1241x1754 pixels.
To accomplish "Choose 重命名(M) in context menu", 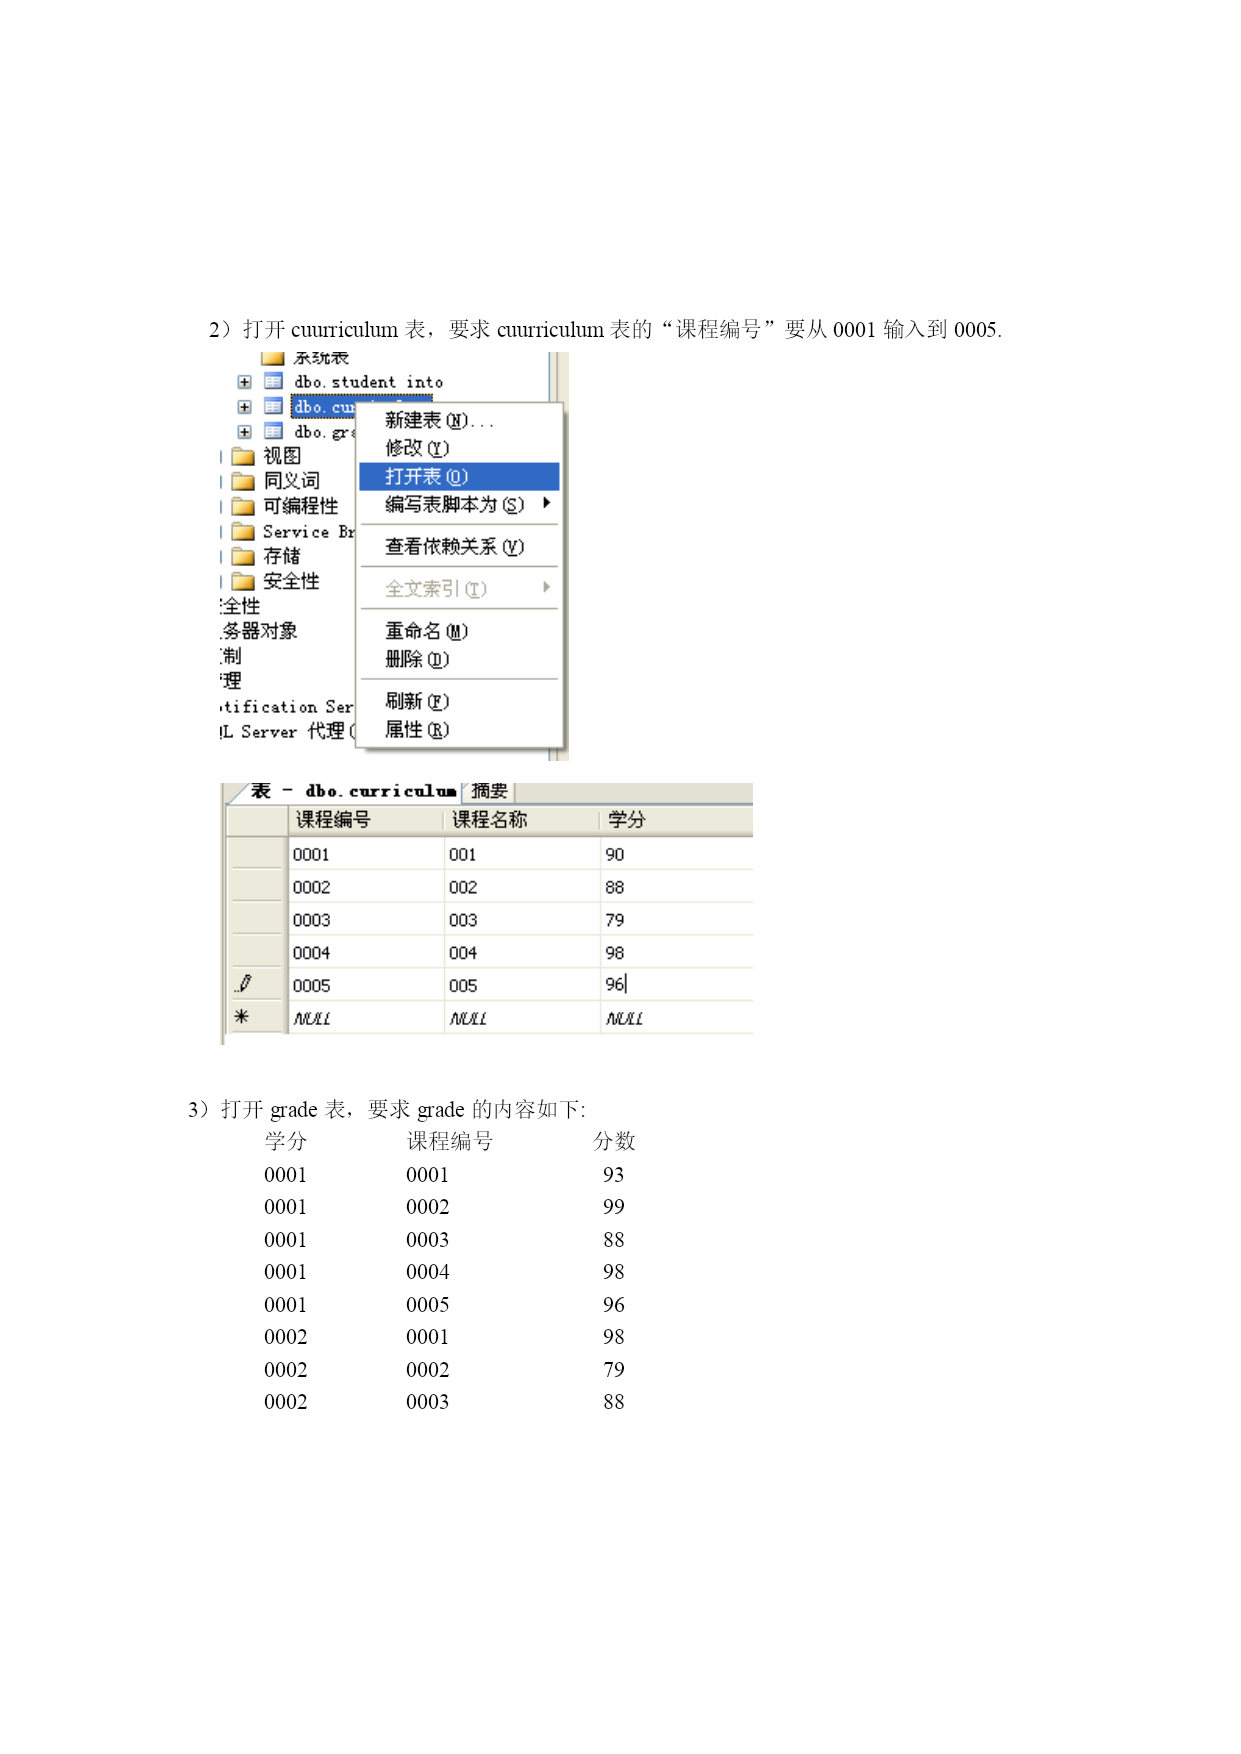I will (459, 631).
